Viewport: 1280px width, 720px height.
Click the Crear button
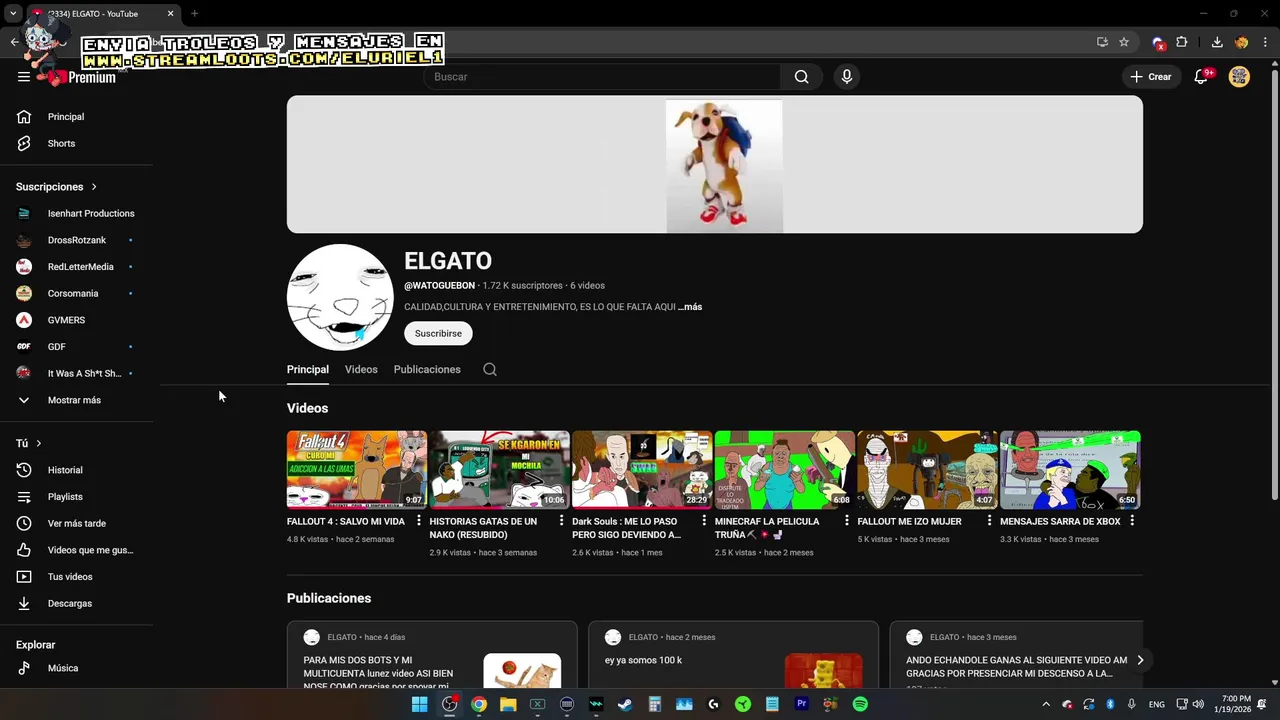point(1151,77)
